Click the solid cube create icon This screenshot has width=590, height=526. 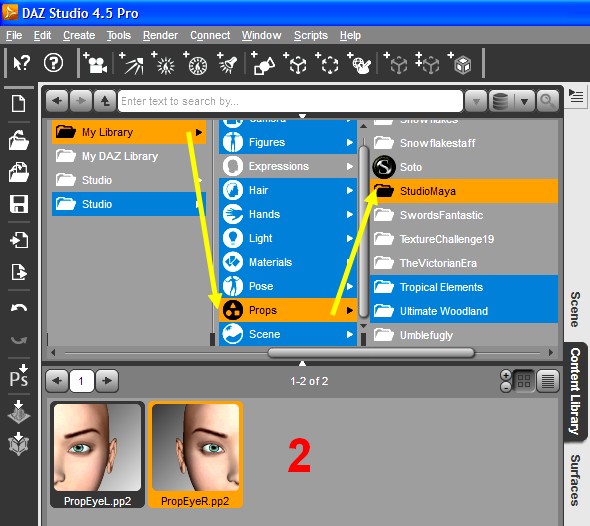pyautogui.click(x=459, y=63)
